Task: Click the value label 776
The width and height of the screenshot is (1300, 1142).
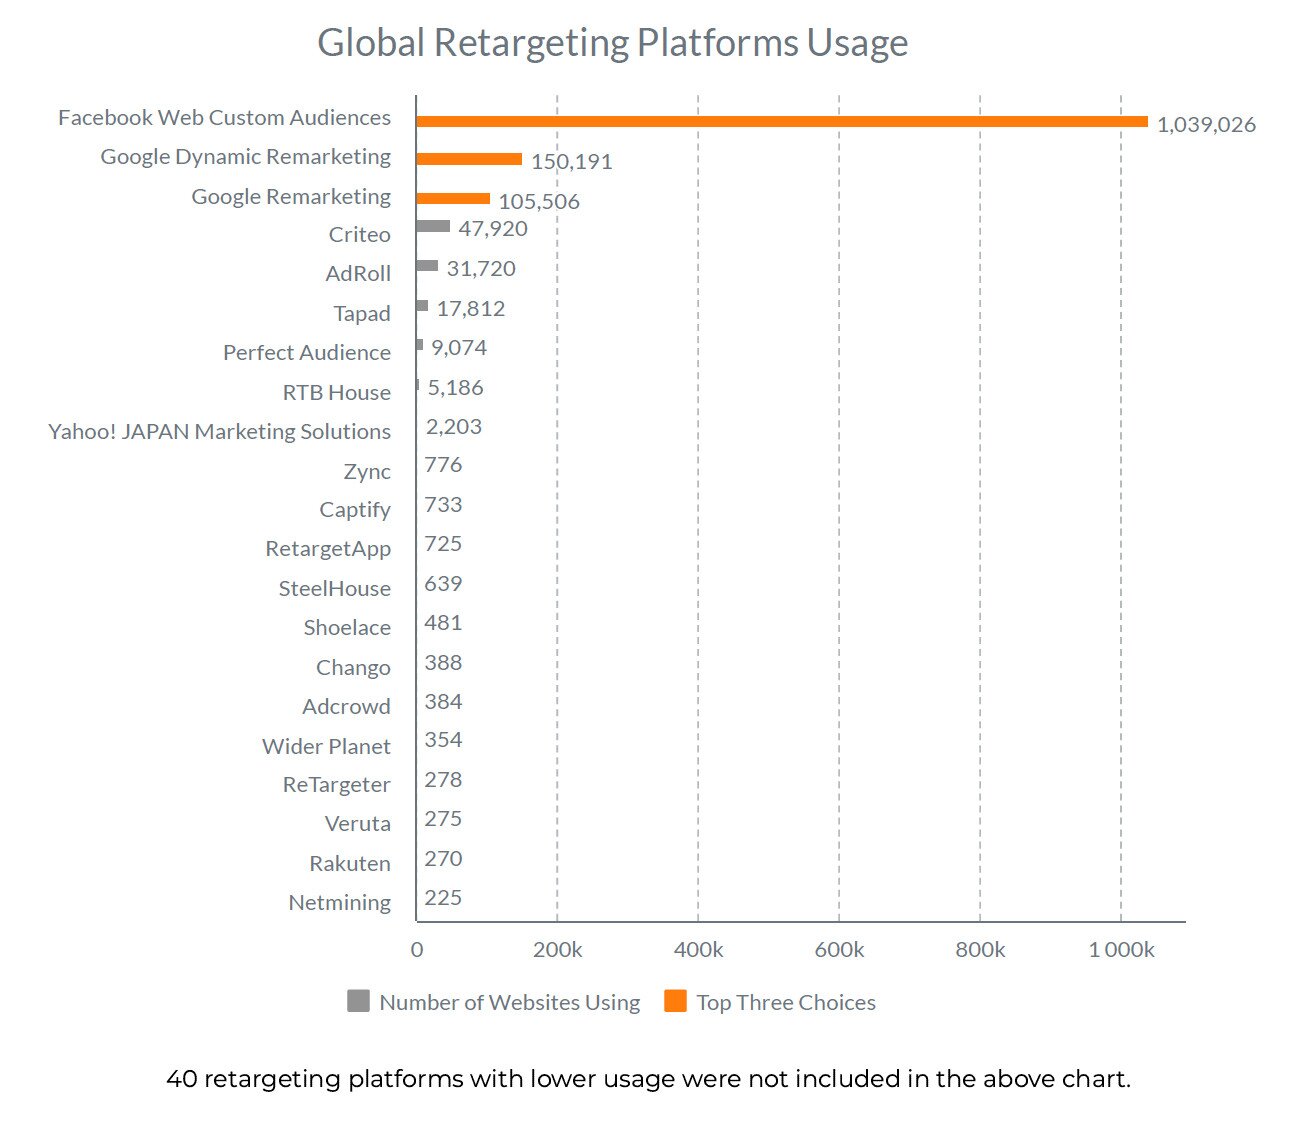Action: coord(444,465)
